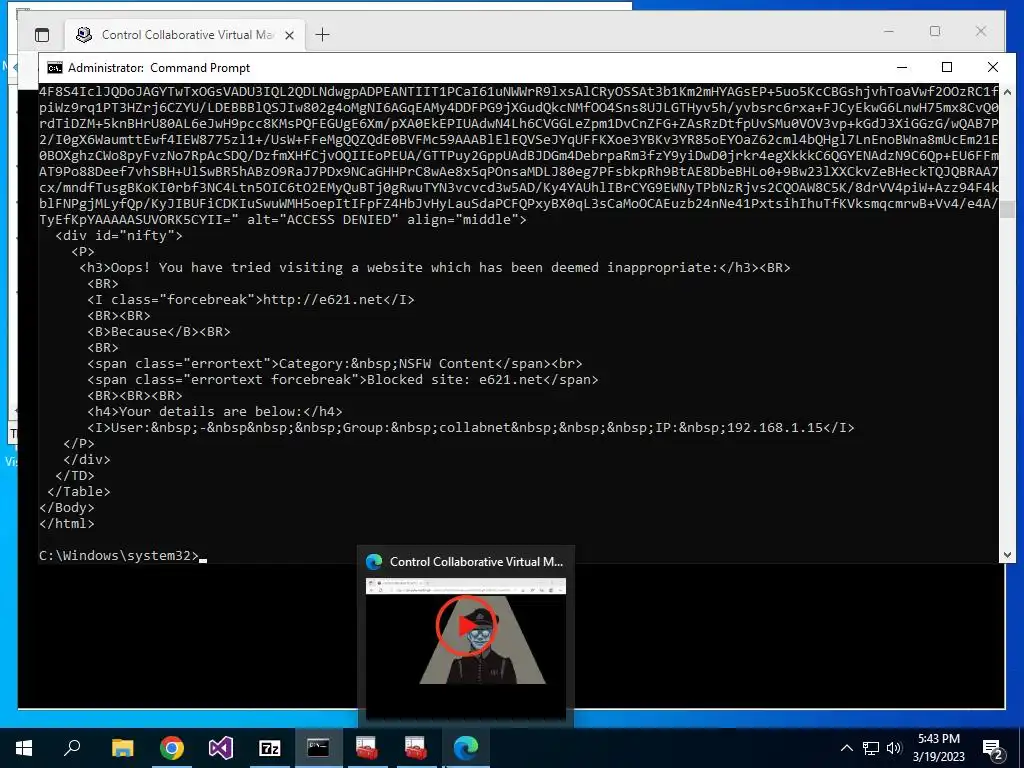
Task: Close the outer browser window
Action: [x=980, y=31]
